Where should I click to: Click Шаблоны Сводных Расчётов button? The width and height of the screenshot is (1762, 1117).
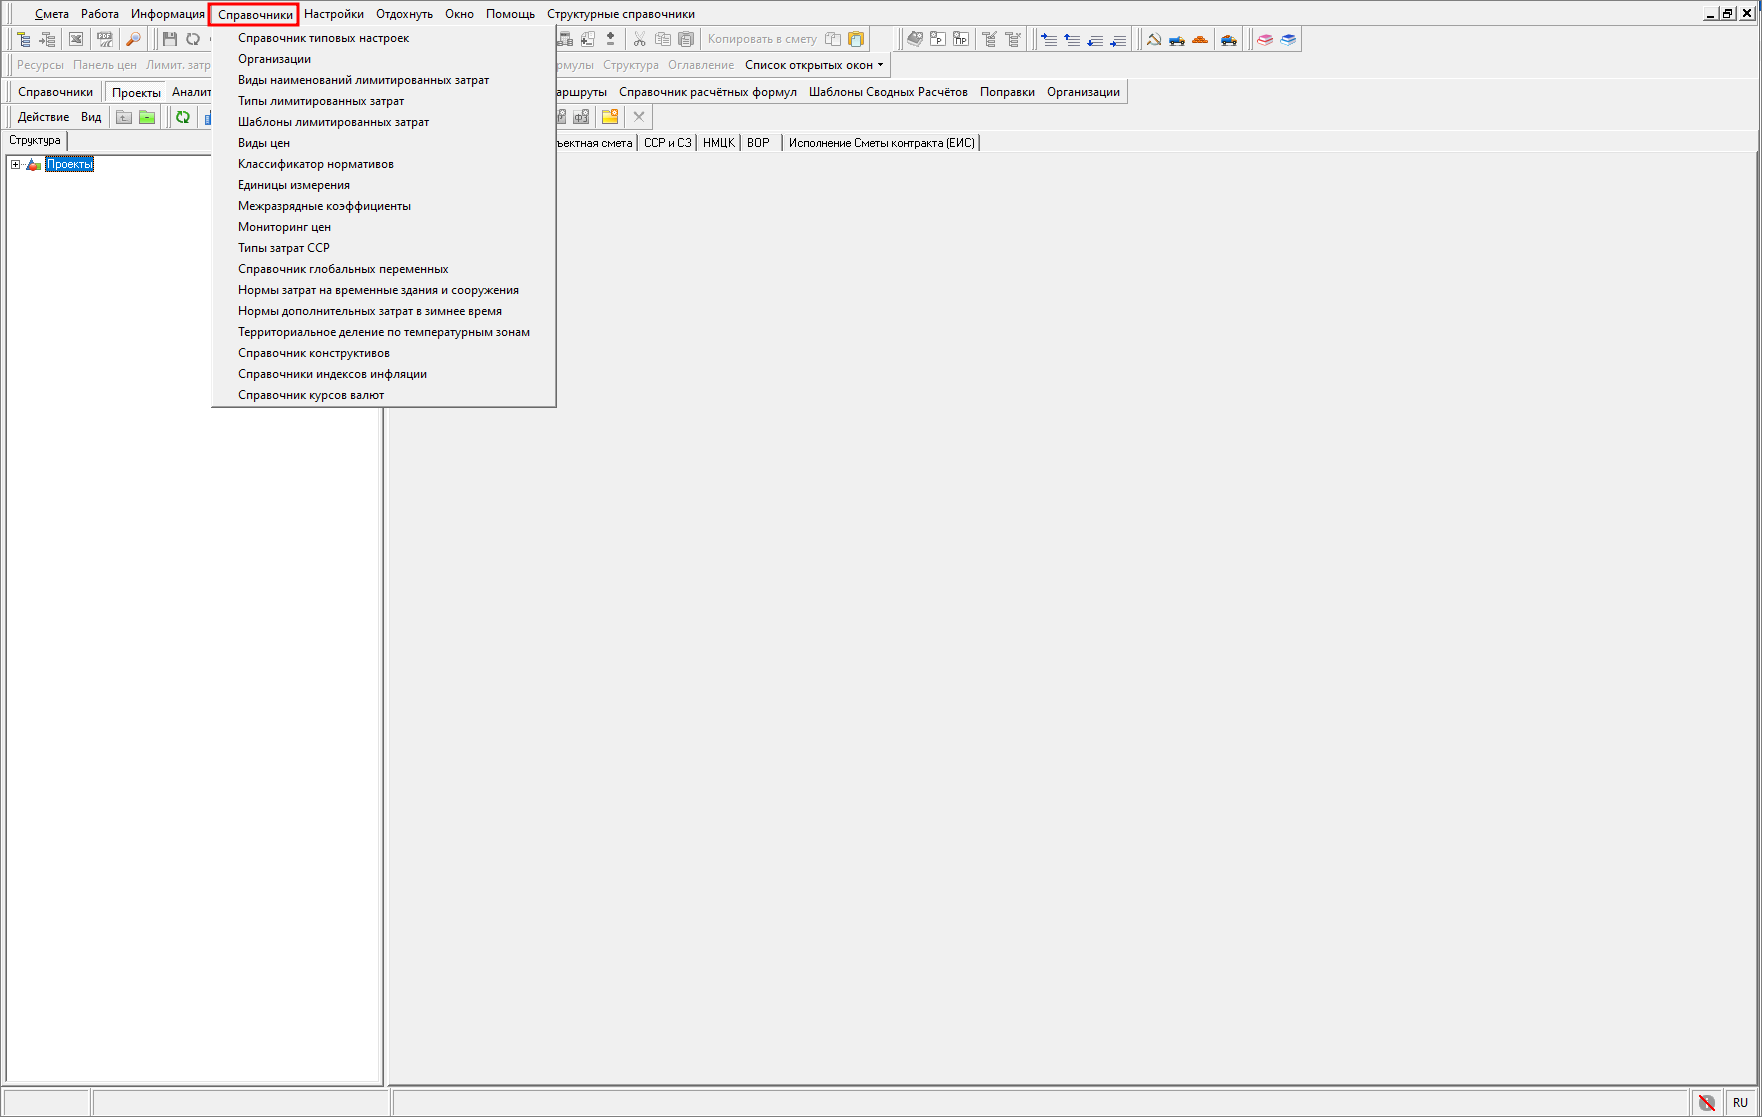coord(888,92)
